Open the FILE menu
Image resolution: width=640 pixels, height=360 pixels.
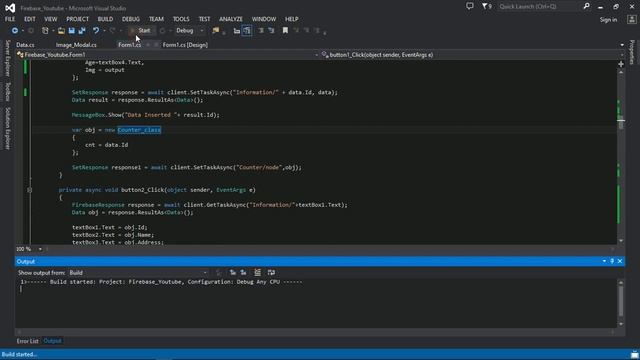click(x=10, y=19)
